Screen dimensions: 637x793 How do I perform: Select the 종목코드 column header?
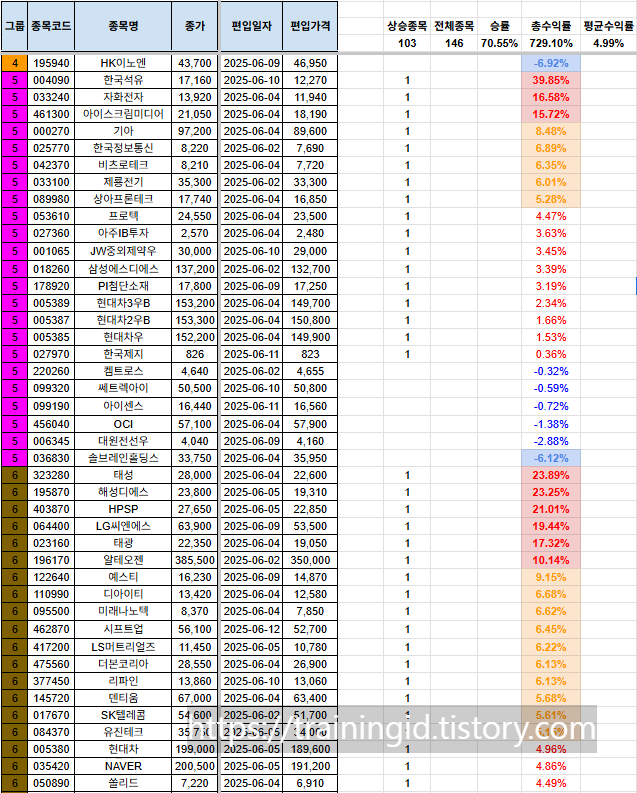pyautogui.click(x=51, y=26)
